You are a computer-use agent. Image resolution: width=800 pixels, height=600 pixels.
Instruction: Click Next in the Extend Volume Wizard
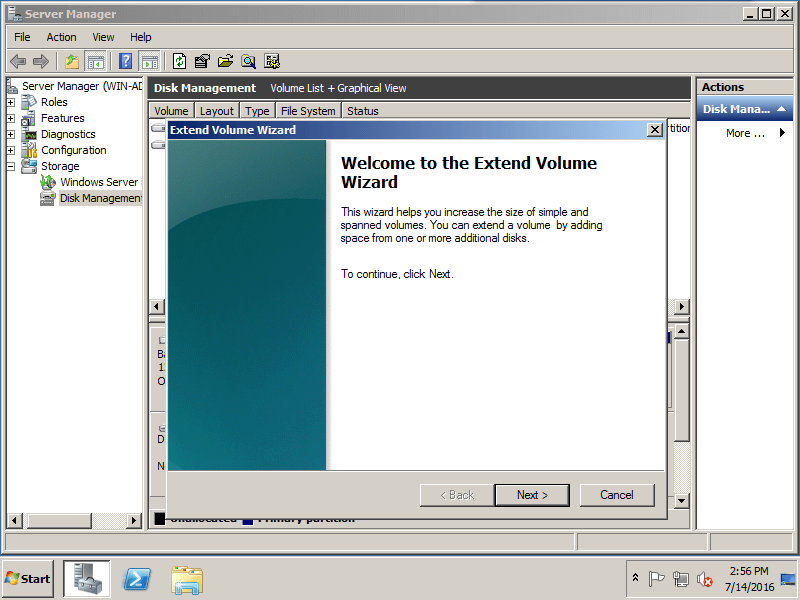point(532,495)
